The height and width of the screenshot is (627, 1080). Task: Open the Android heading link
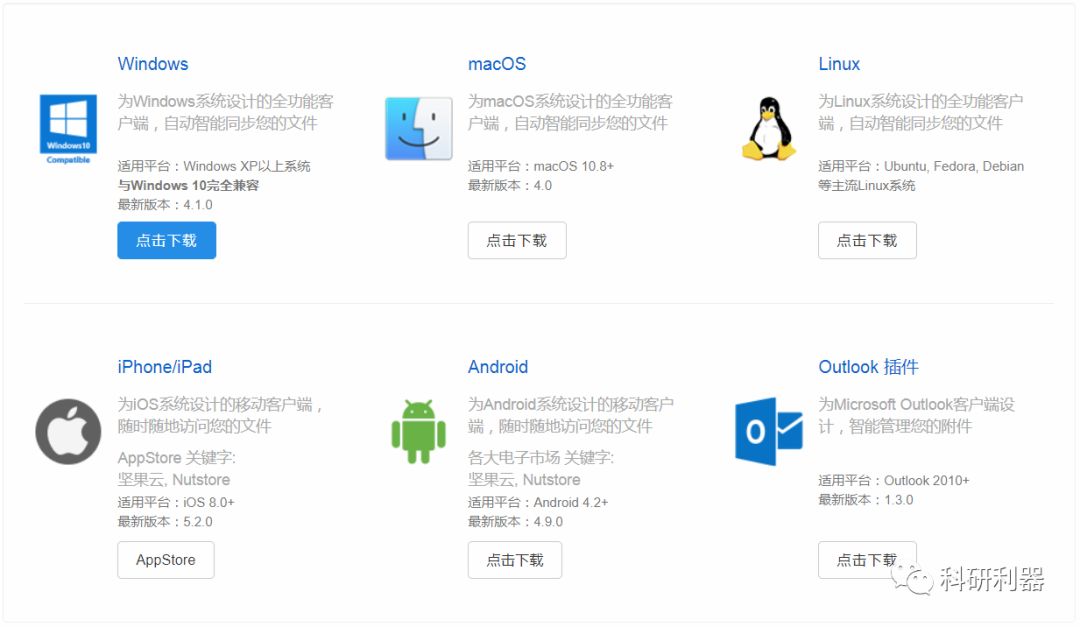coord(498,367)
